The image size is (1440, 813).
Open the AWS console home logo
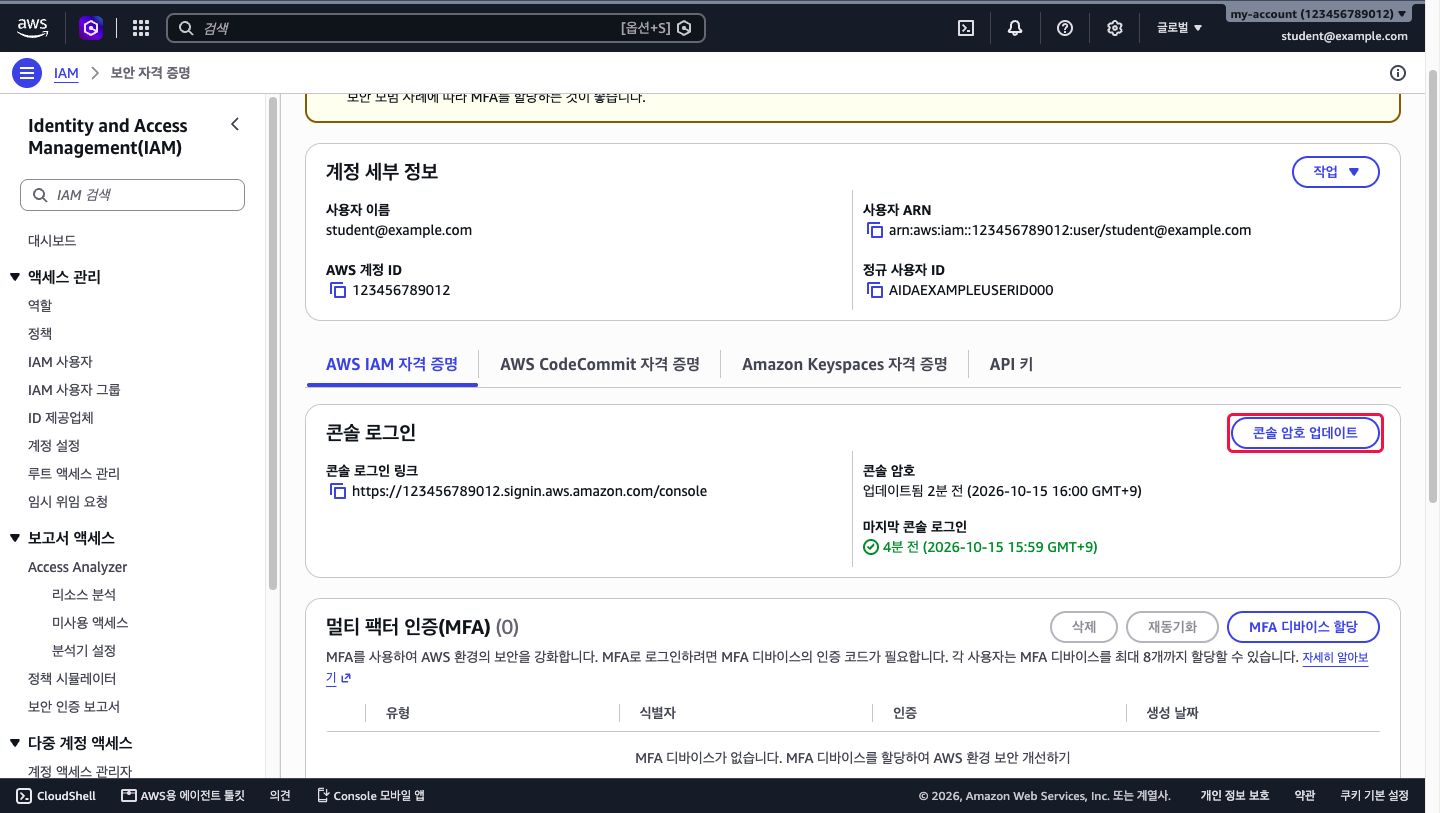pos(33,28)
